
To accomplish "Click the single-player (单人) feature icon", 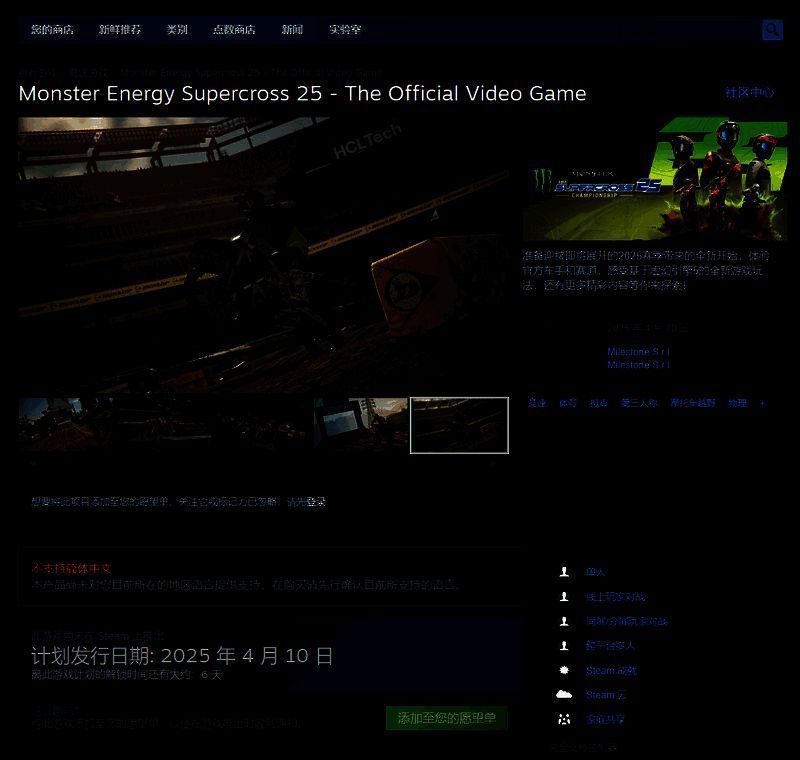I will [x=564, y=572].
